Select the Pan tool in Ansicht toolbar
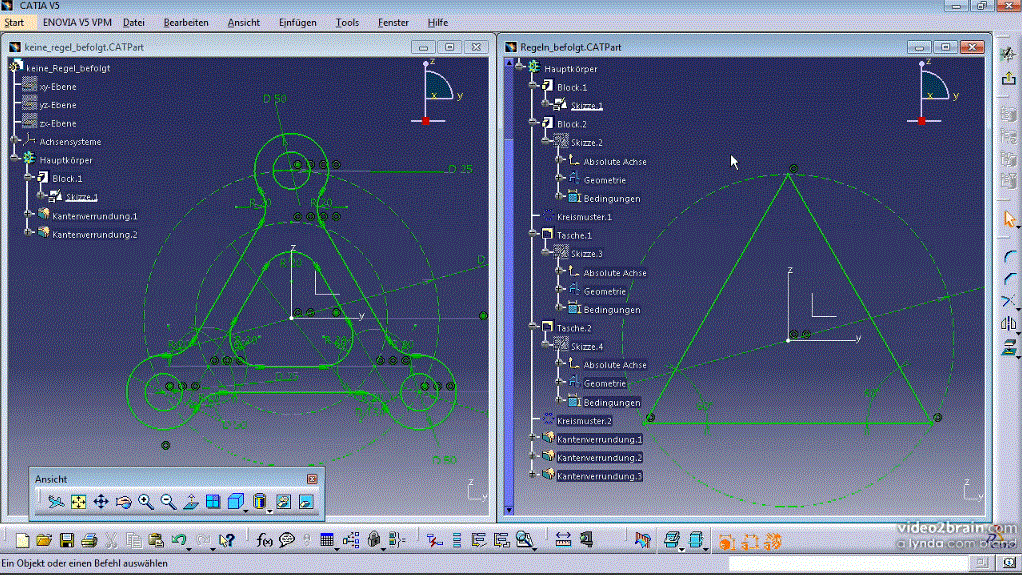This screenshot has height=575, width=1022. [100, 502]
